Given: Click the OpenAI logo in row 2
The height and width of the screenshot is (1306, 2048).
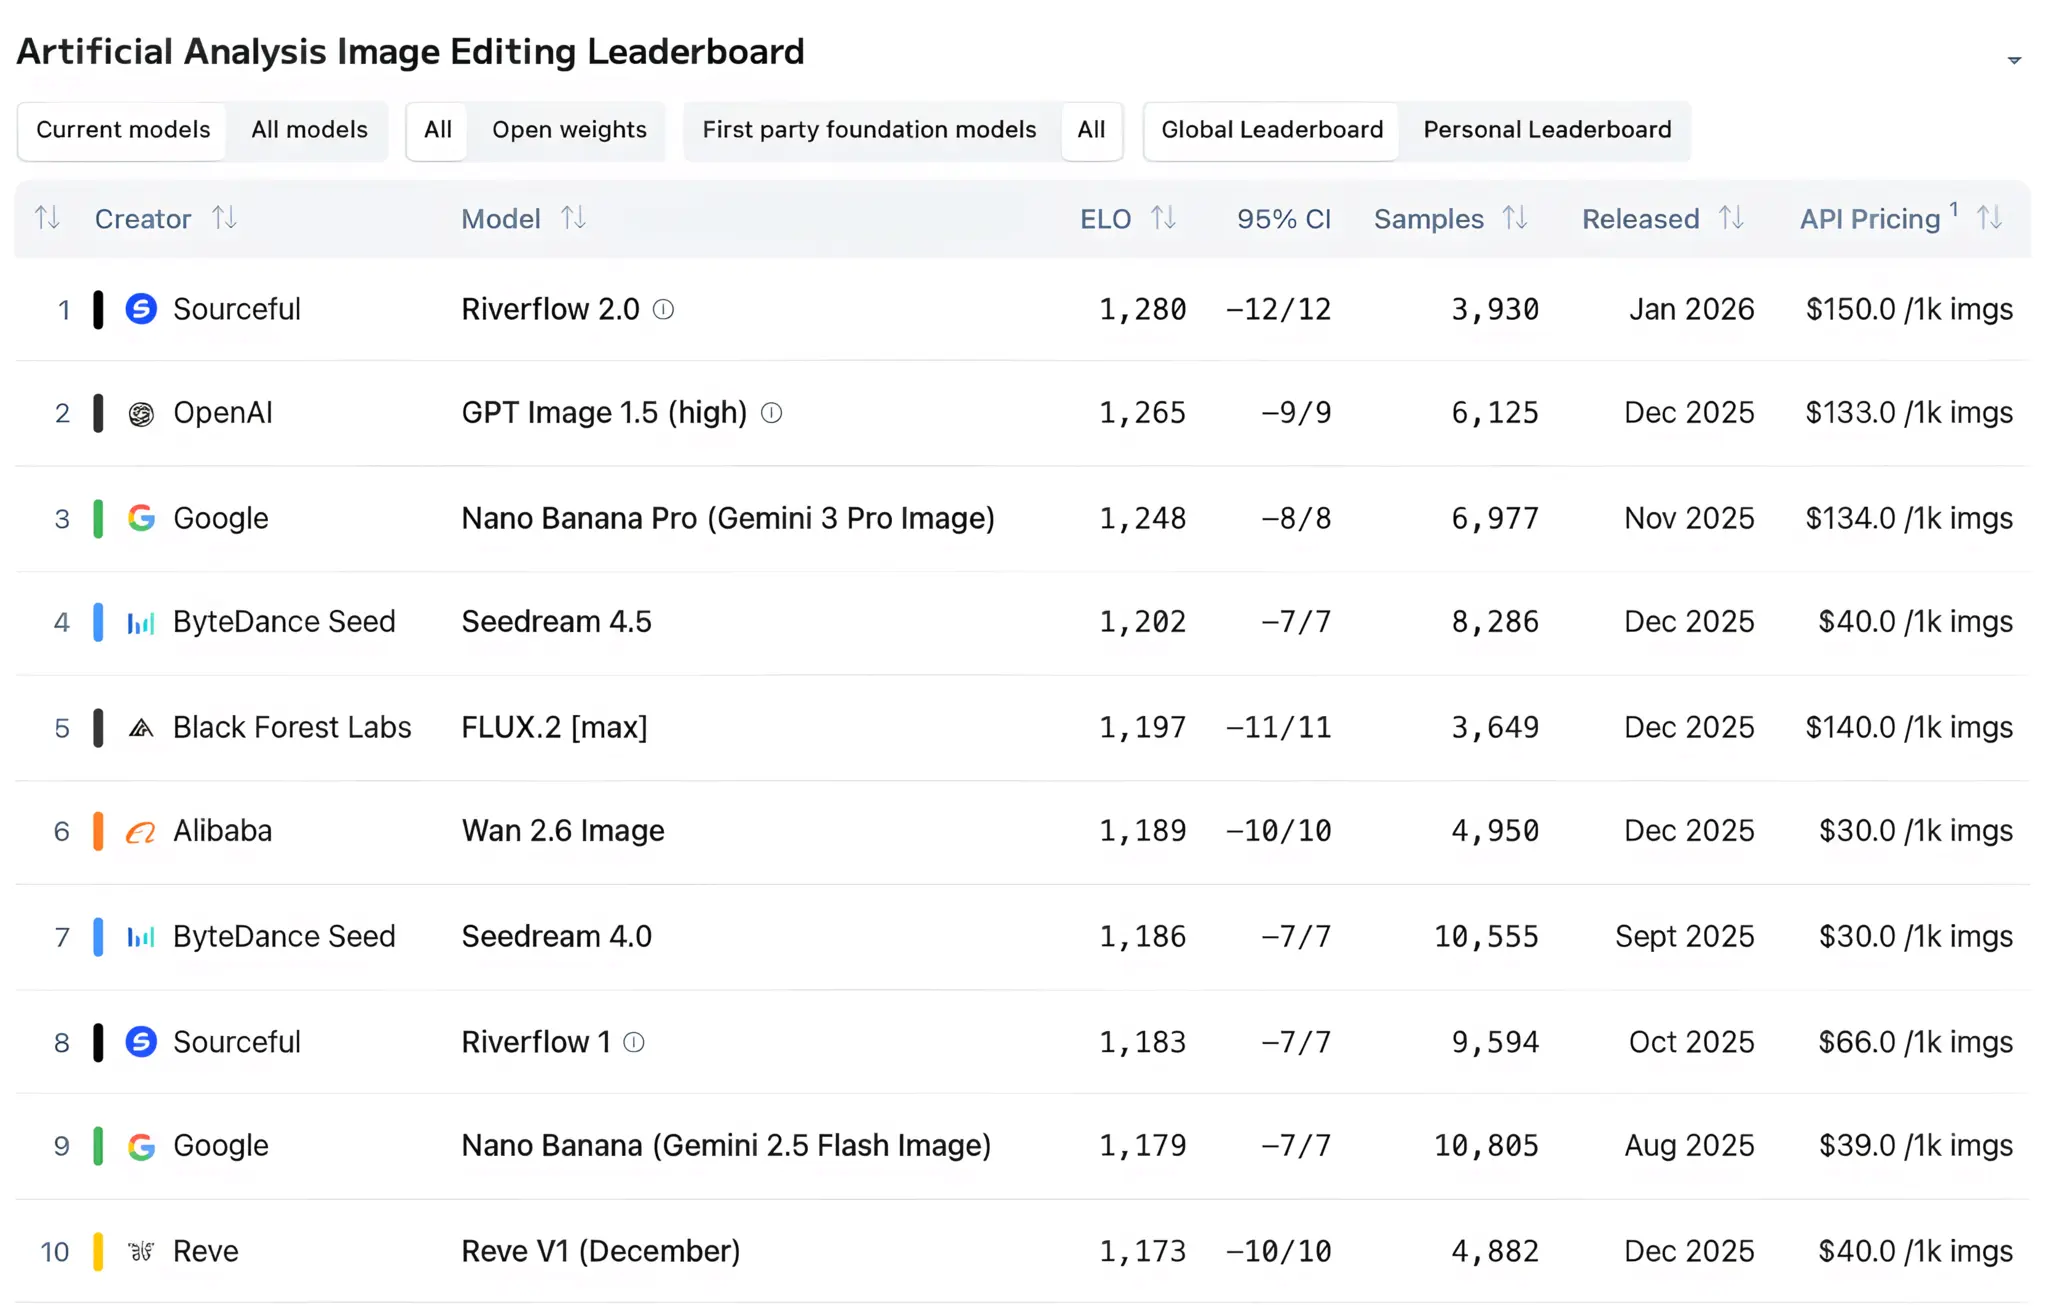Looking at the screenshot, I should point(141,414).
